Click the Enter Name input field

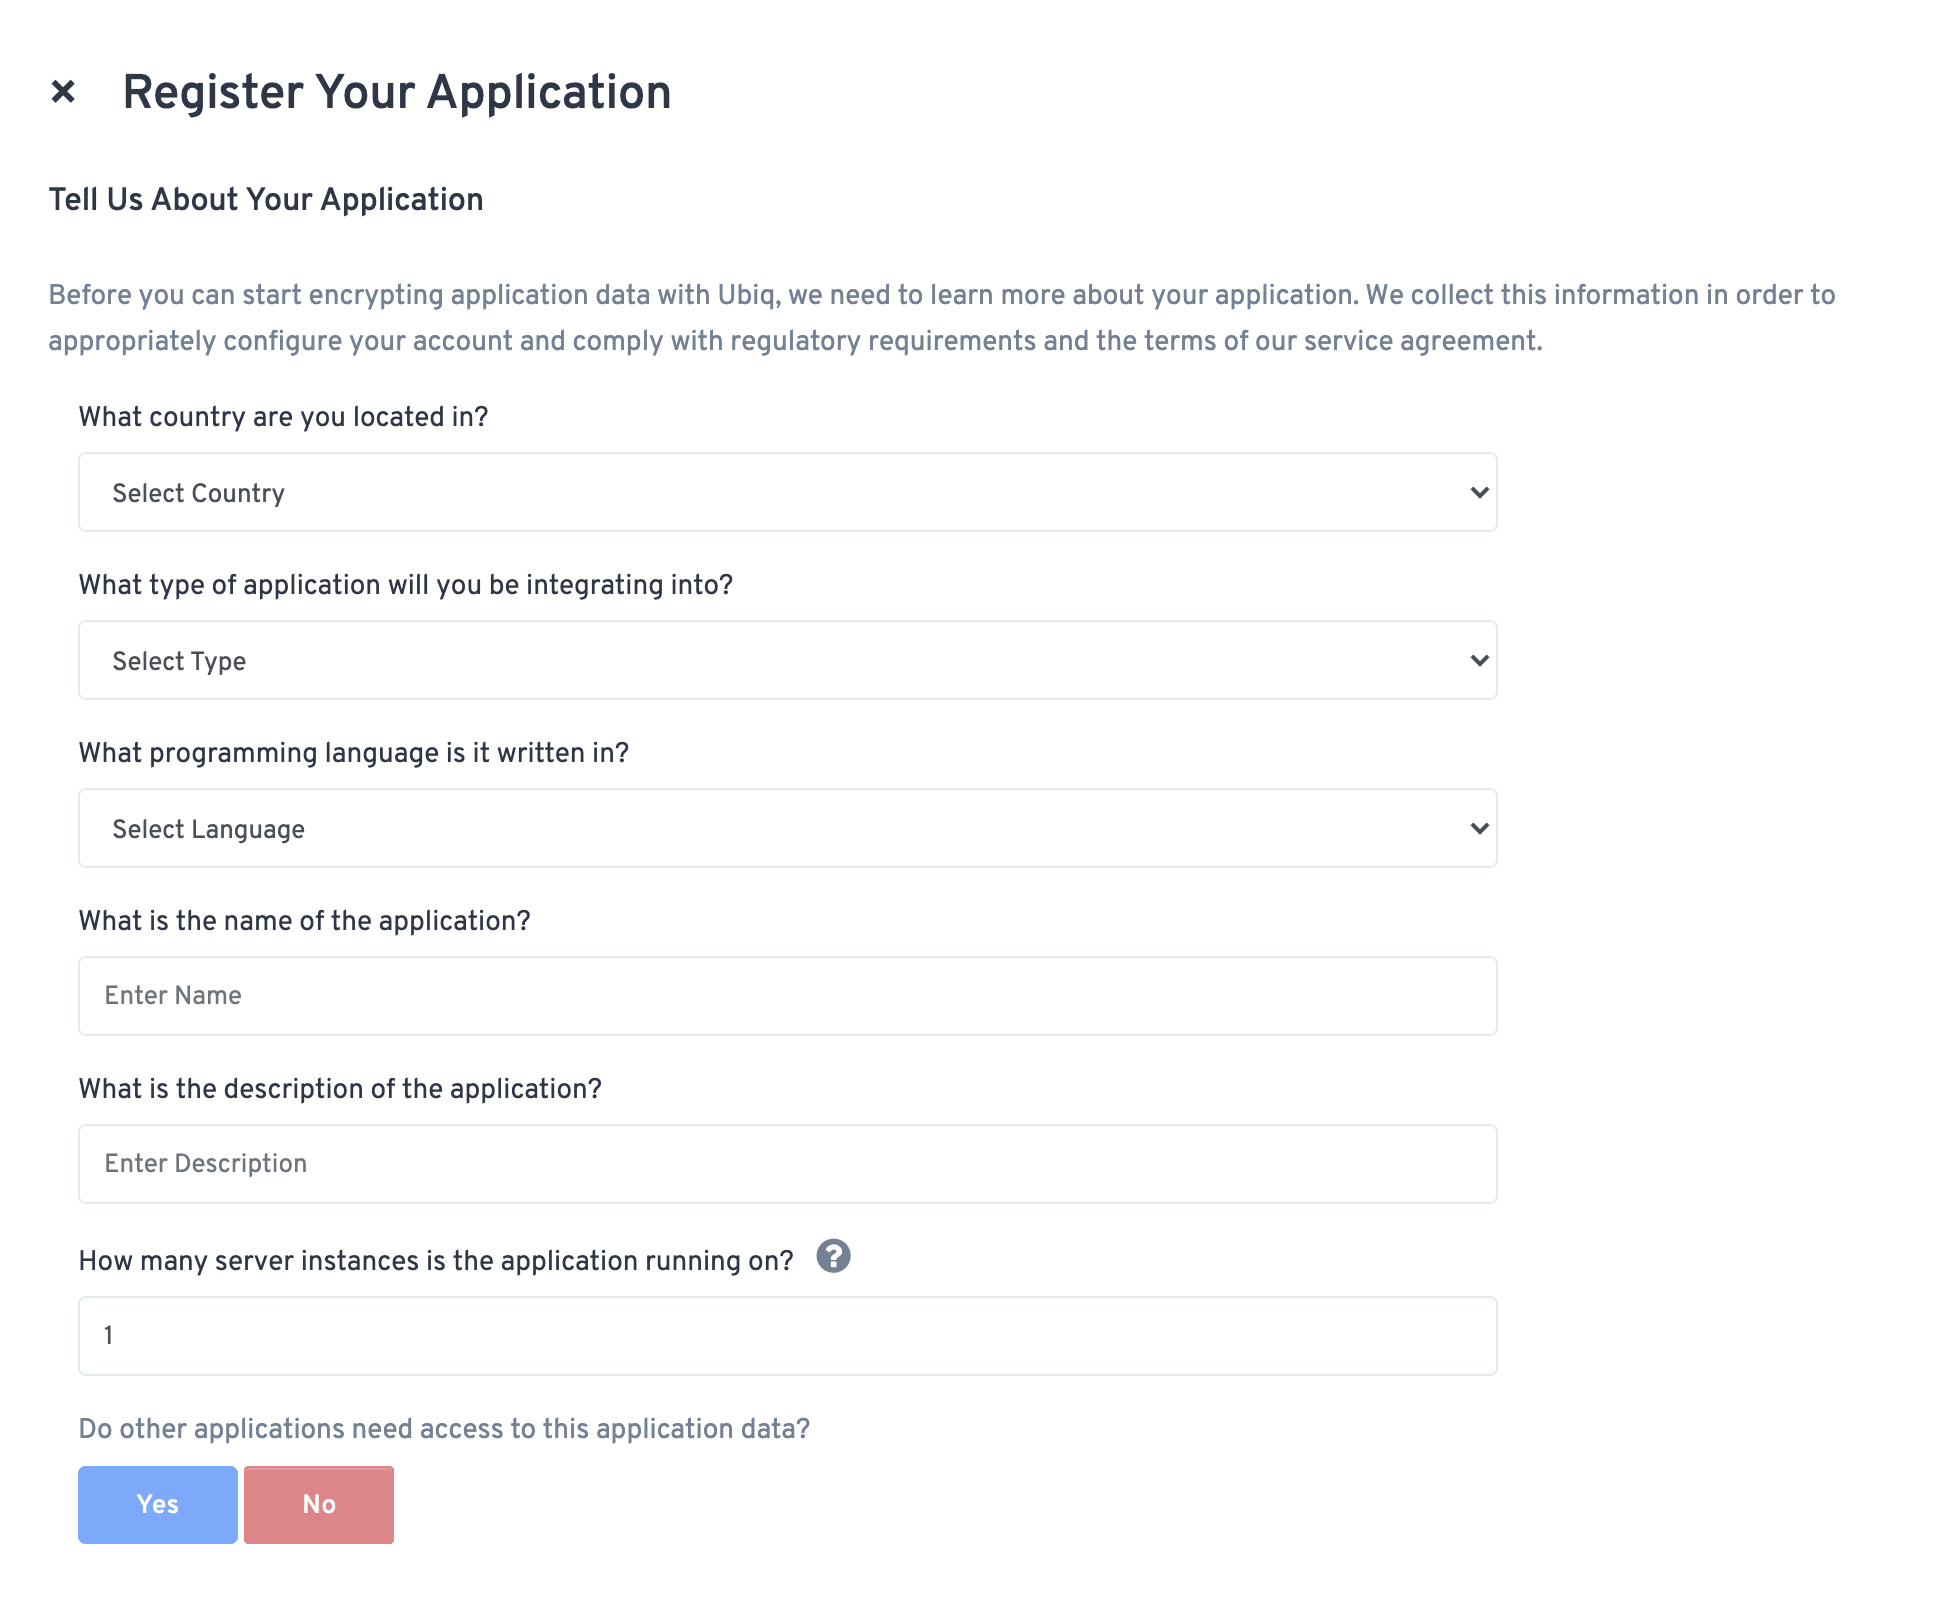787,995
